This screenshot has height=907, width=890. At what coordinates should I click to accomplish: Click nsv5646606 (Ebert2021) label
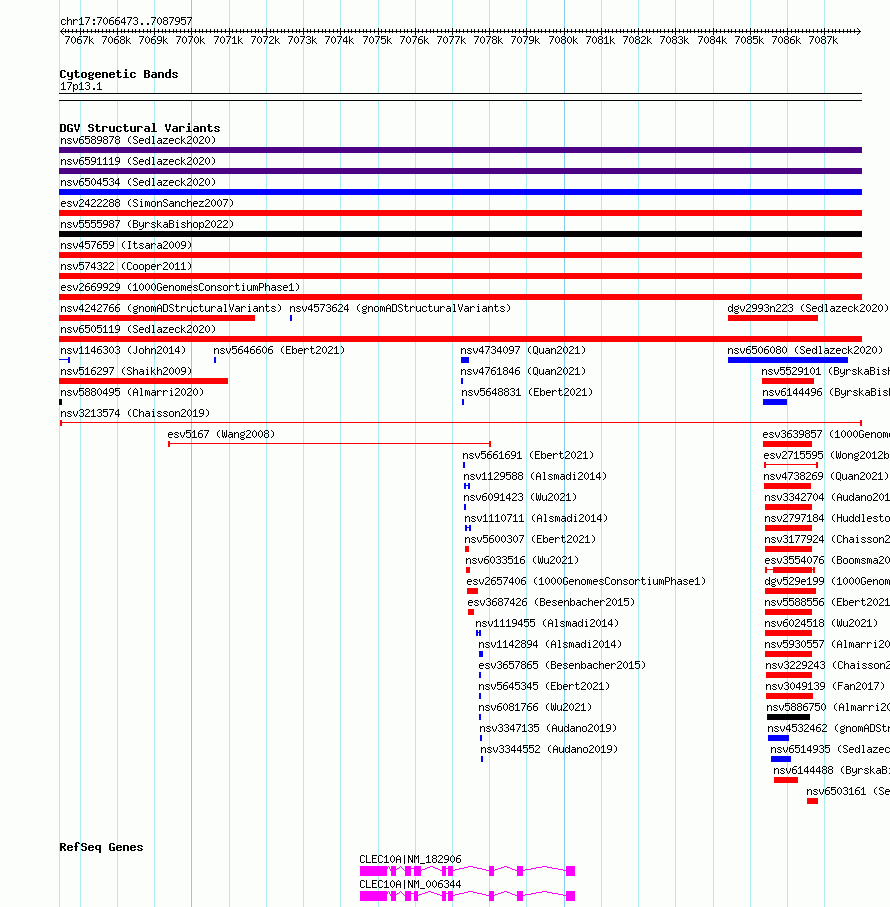point(279,351)
